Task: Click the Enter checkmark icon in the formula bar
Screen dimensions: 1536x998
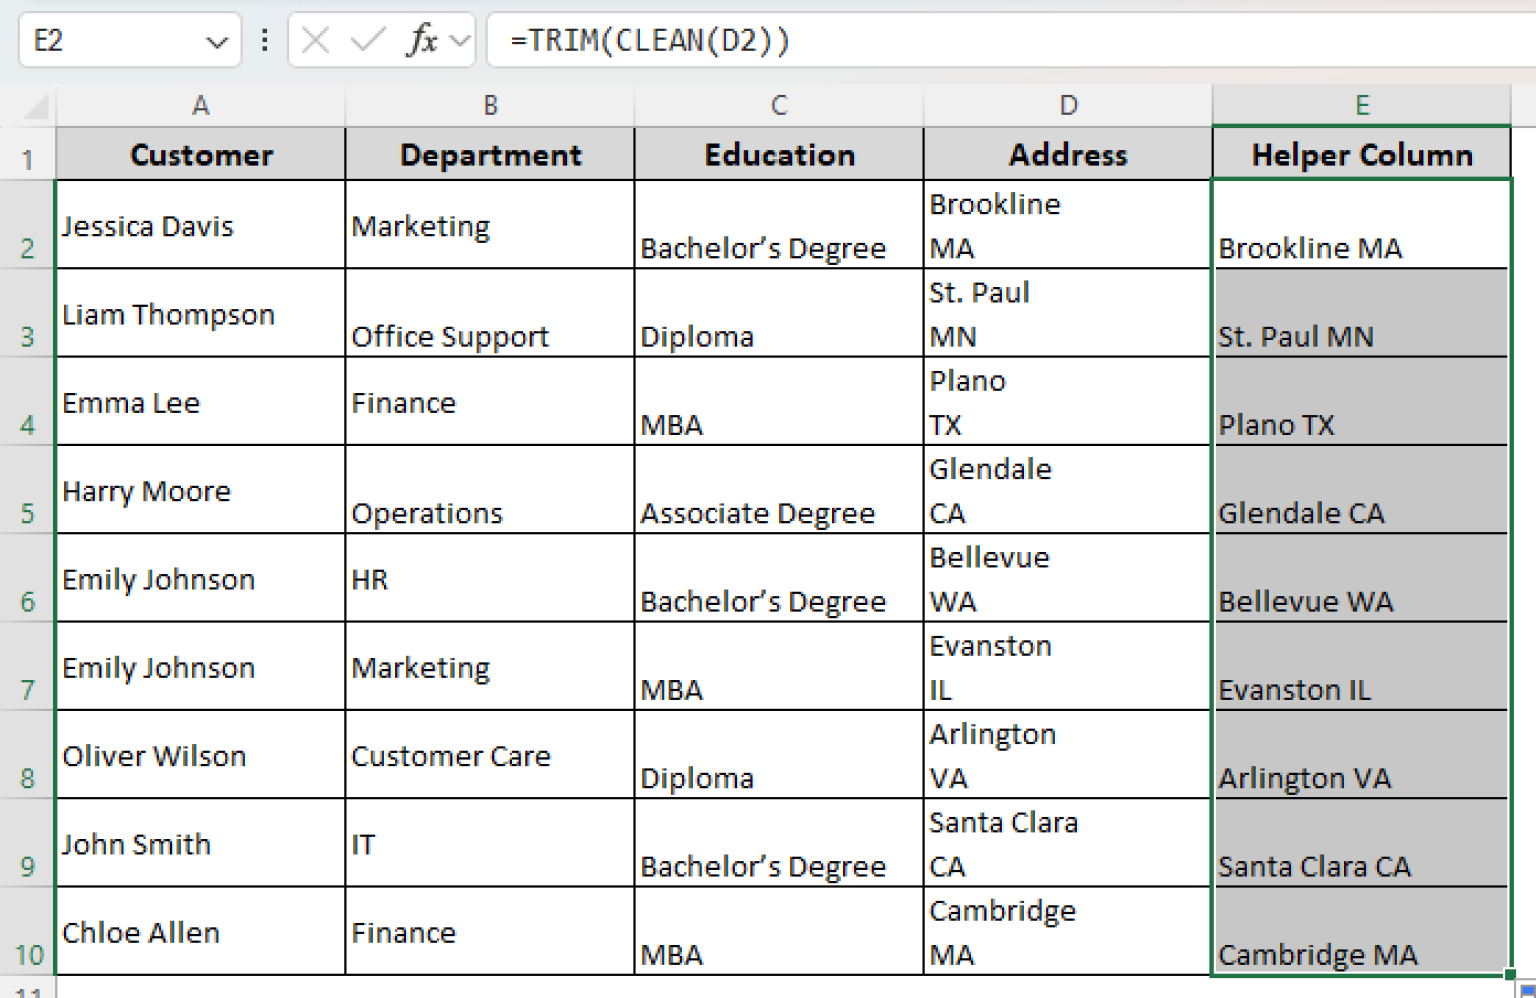Action: 362,40
